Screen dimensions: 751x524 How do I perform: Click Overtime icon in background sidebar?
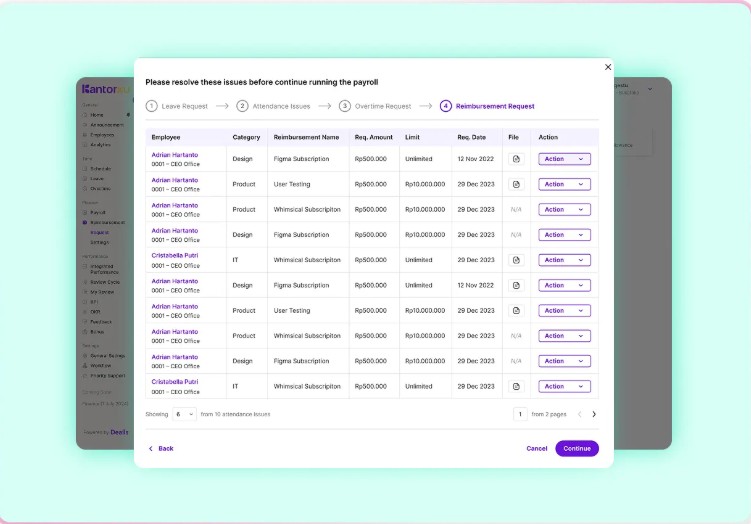pos(85,189)
